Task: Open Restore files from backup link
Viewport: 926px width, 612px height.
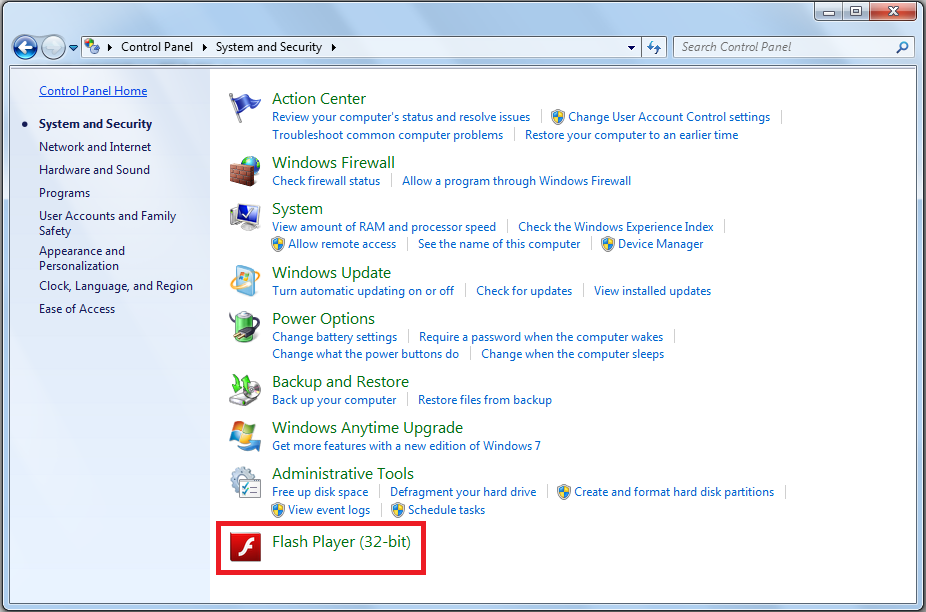Action: pos(485,400)
